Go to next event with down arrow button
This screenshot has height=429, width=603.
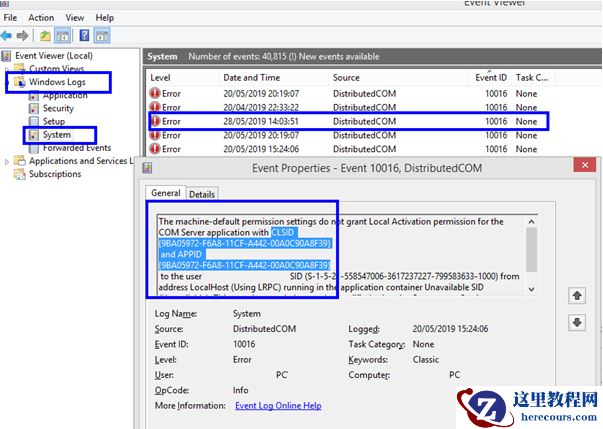click(577, 323)
